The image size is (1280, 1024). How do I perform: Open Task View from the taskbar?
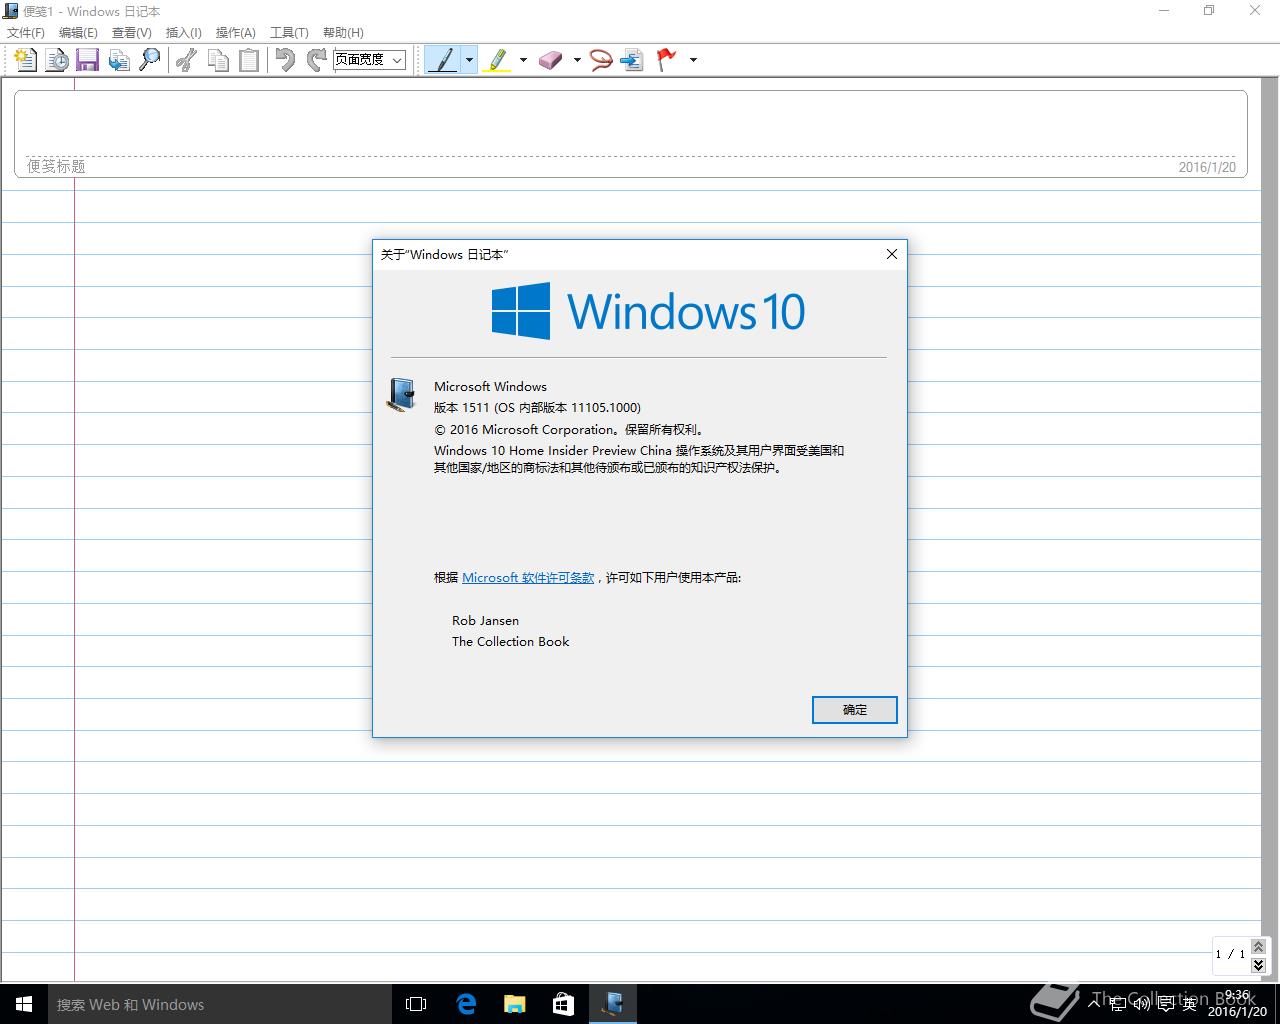tap(416, 1004)
